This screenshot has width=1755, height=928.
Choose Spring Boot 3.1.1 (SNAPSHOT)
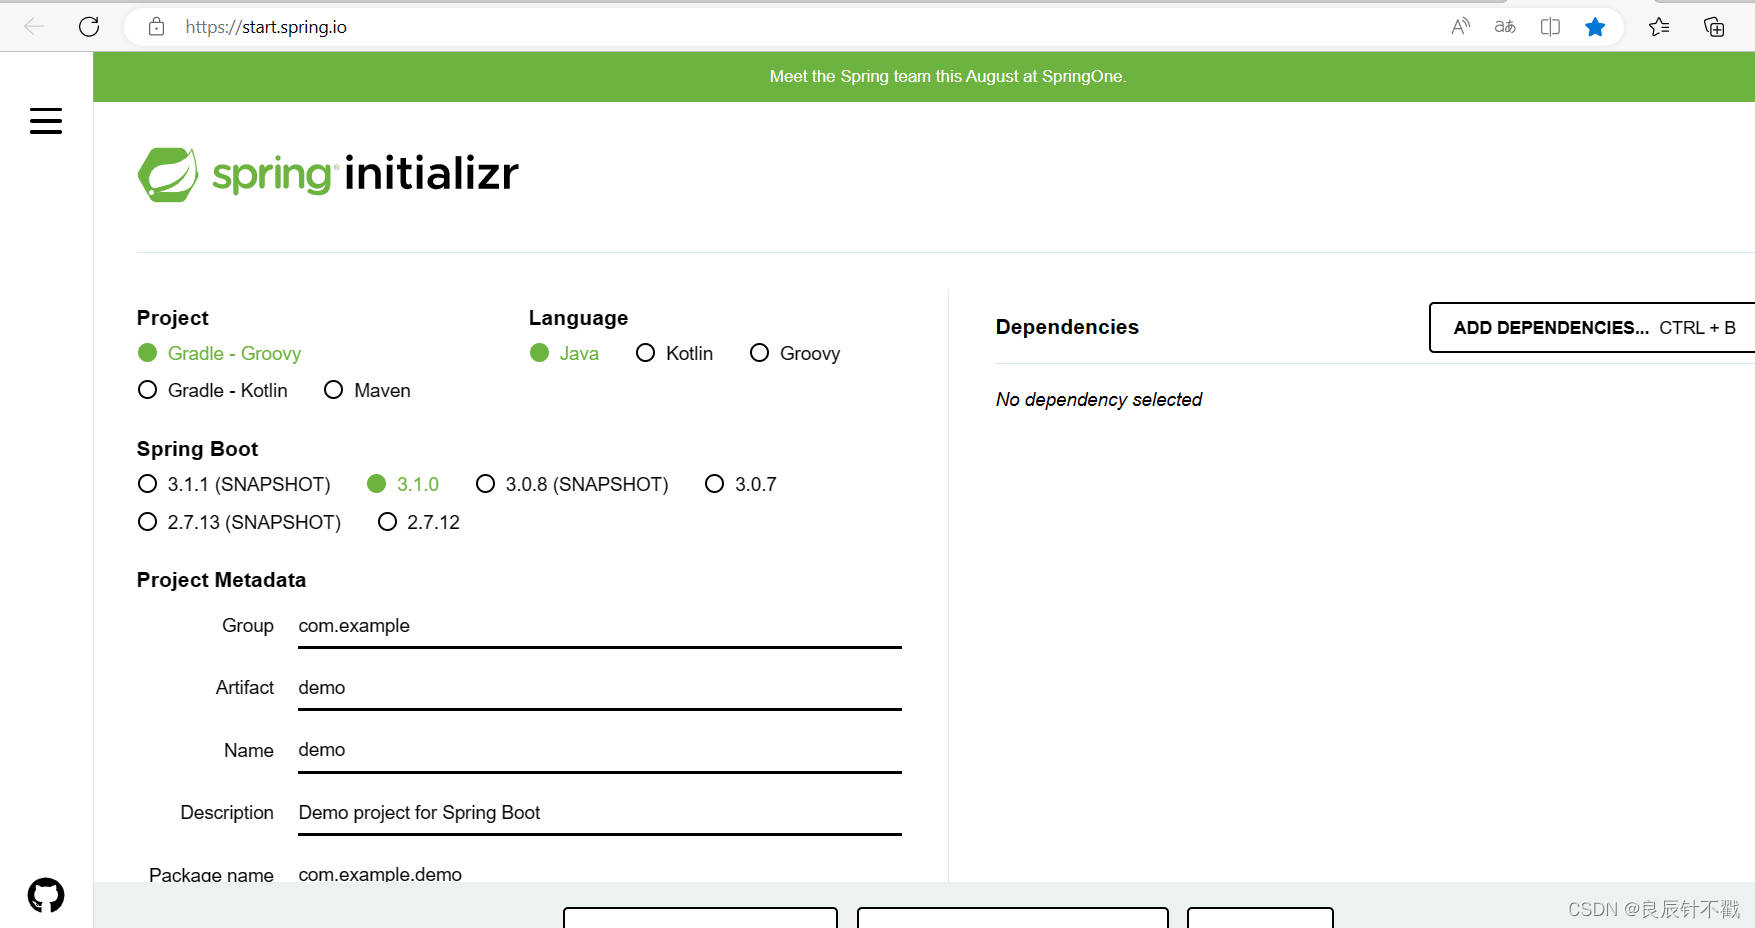[x=234, y=484]
